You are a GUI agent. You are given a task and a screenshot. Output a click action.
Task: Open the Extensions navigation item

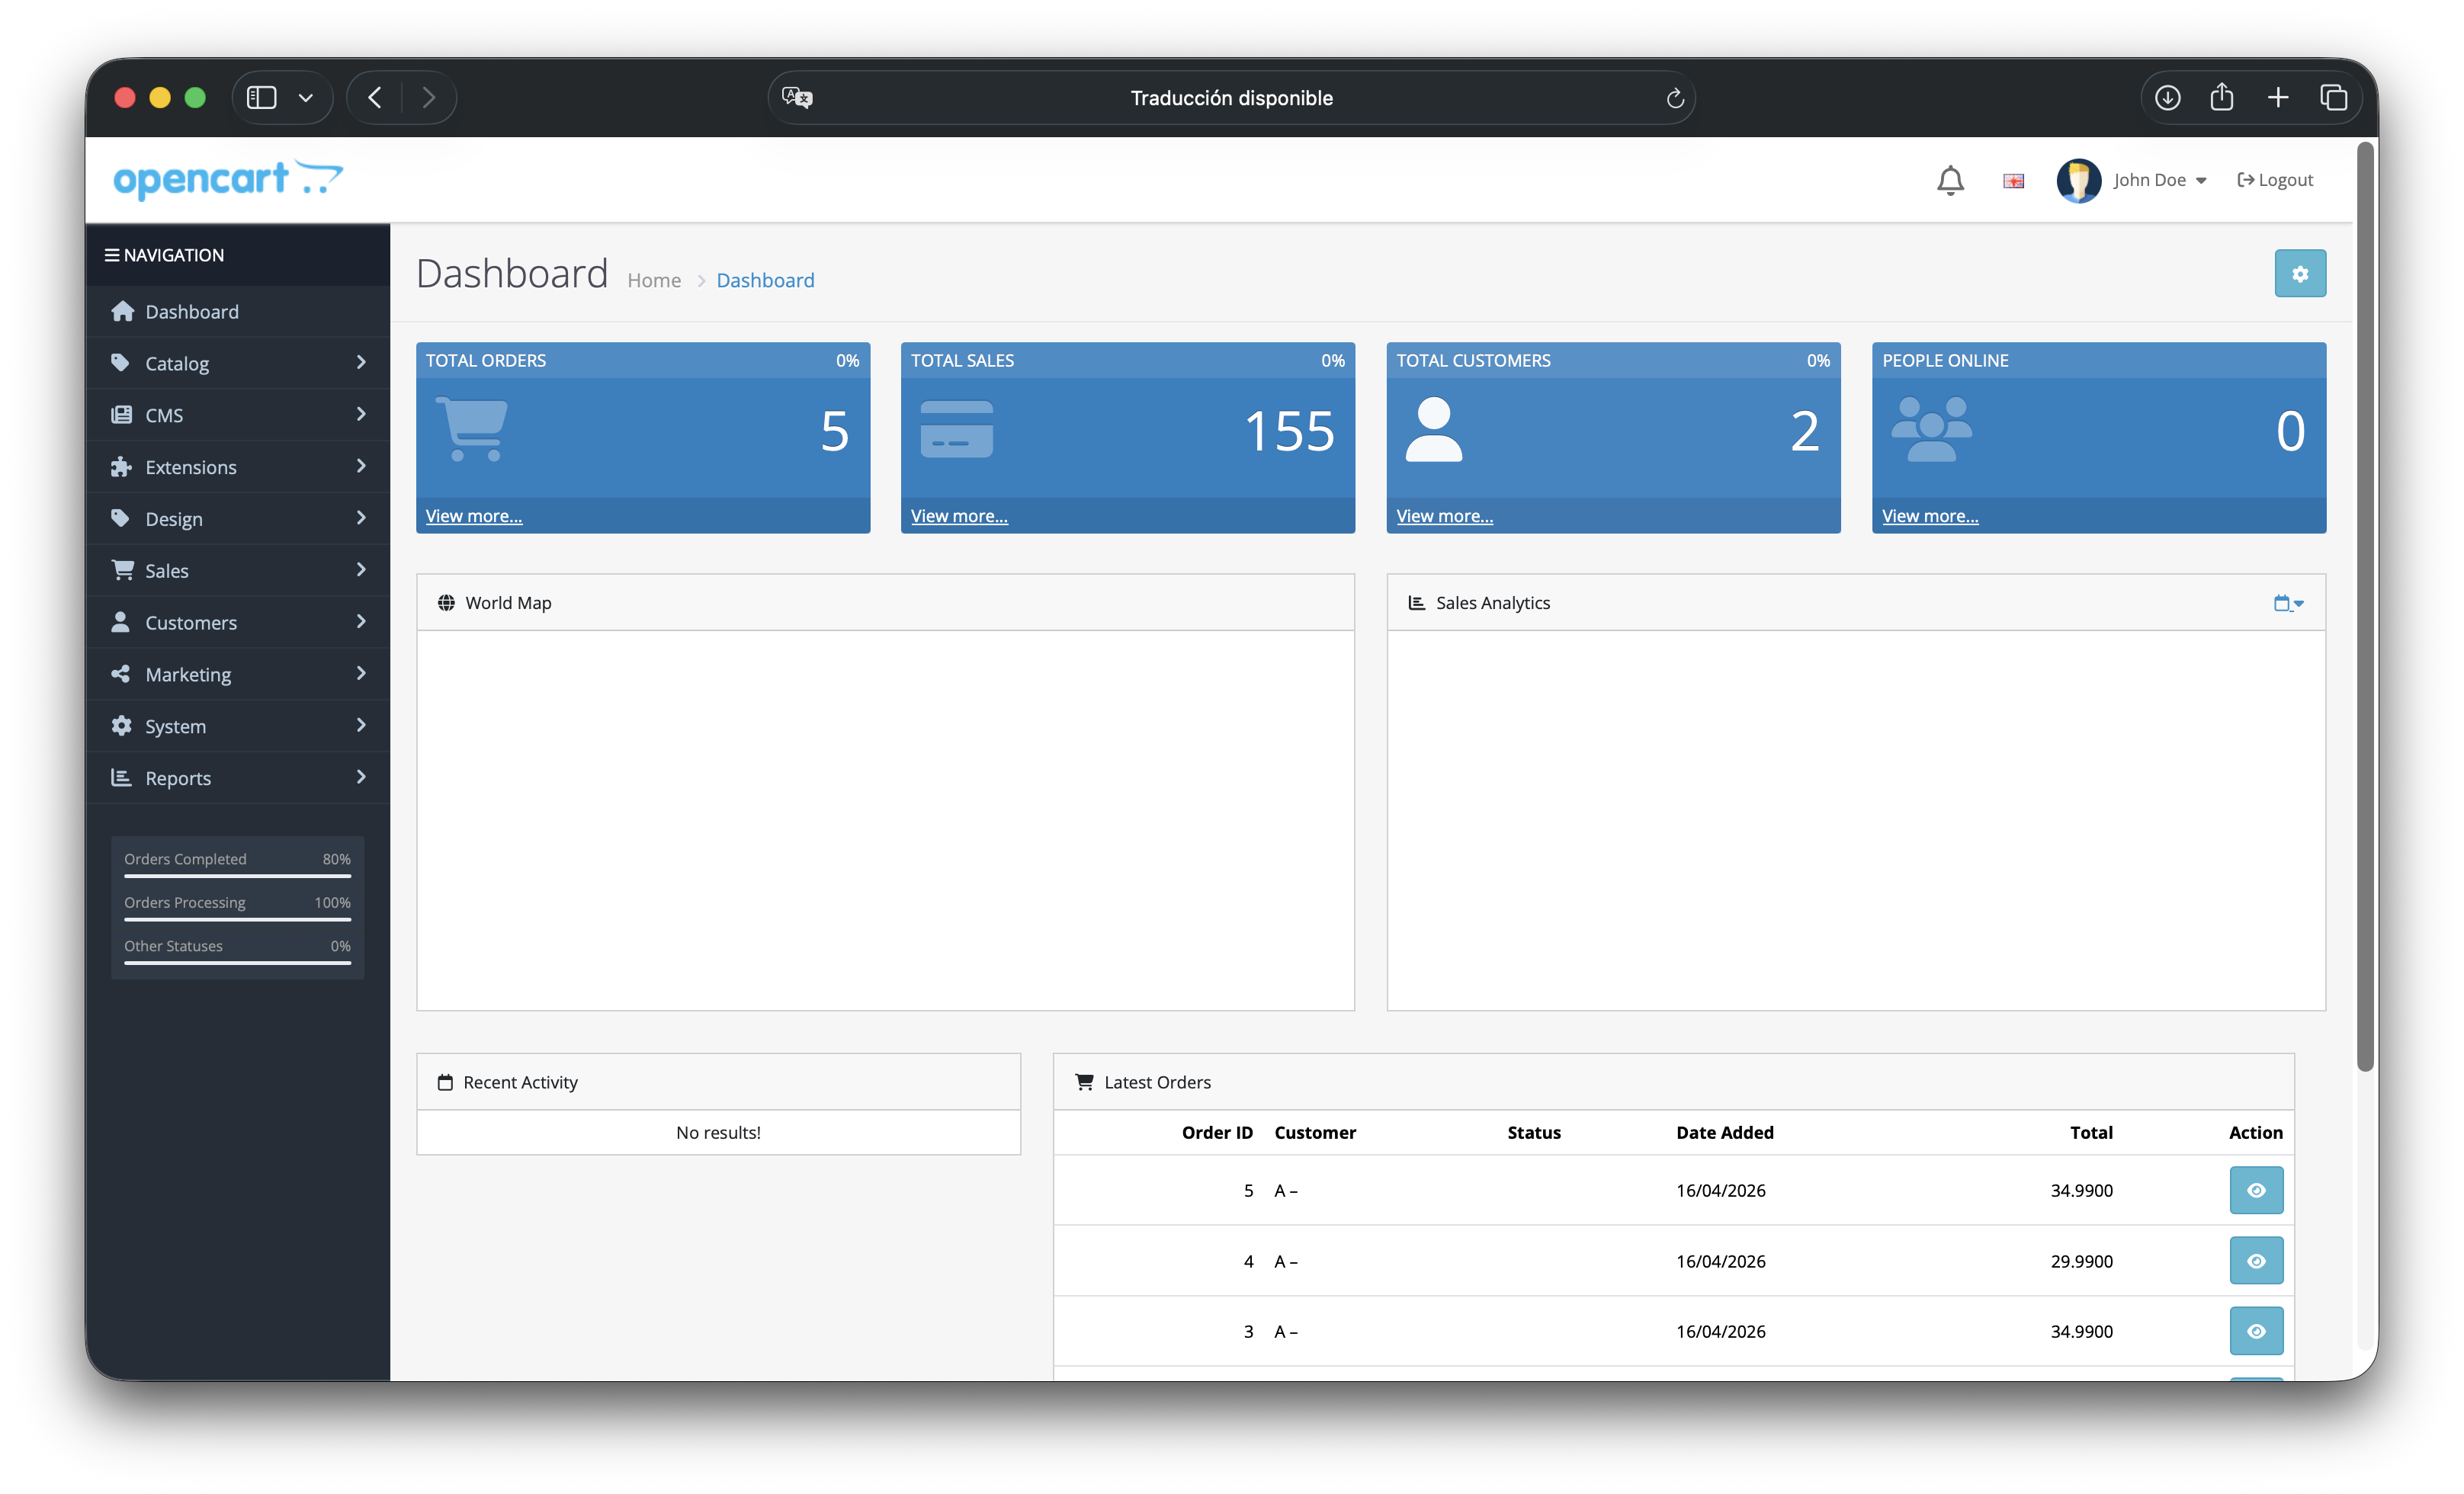190,466
